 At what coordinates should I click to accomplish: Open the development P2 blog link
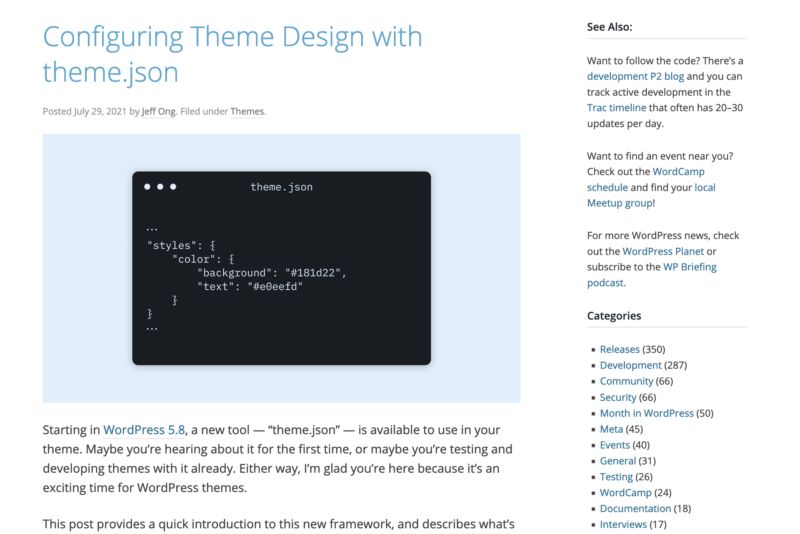pyautogui.click(x=635, y=77)
